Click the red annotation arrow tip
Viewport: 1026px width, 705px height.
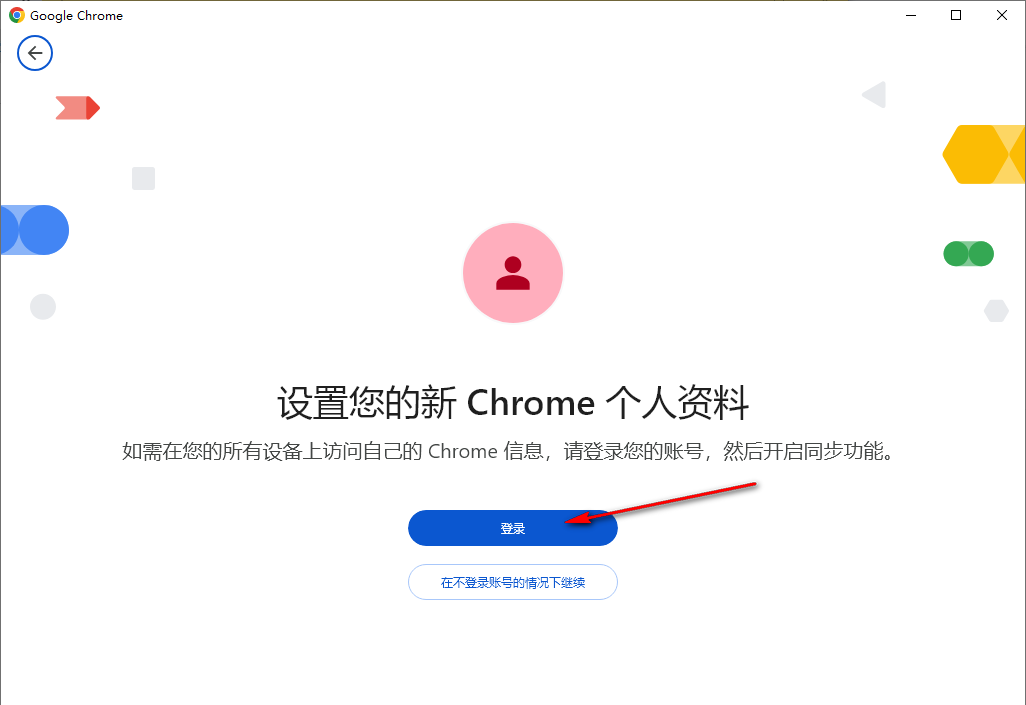click(x=567, y=521)
